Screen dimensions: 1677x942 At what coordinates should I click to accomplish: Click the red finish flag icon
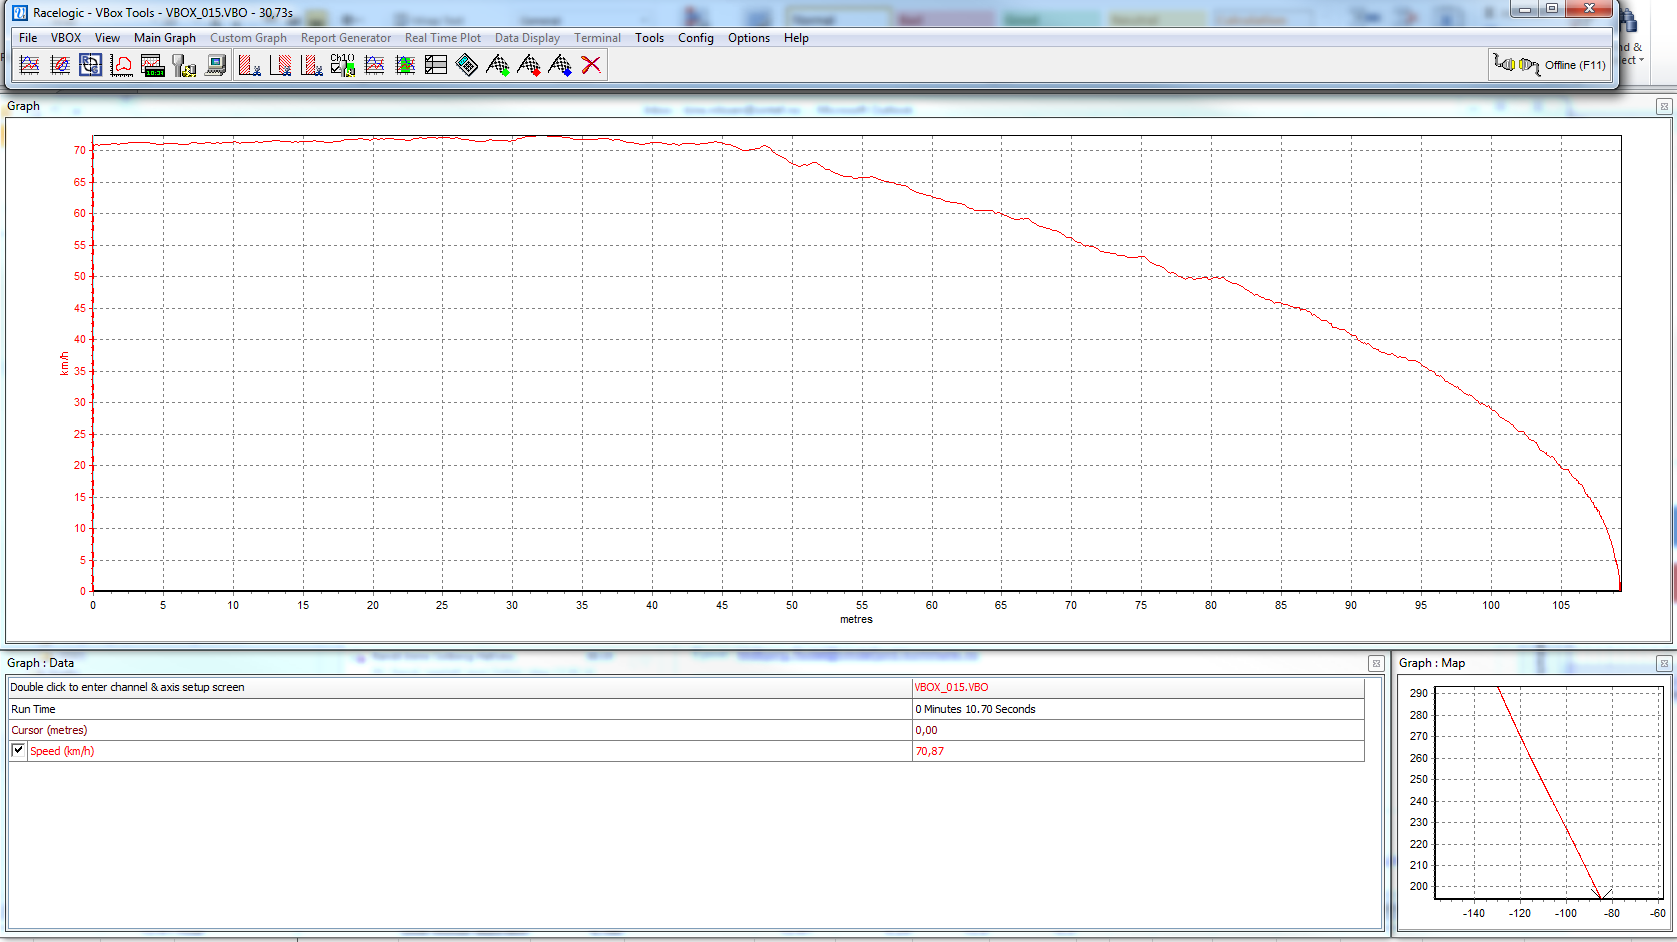[529, 65]
